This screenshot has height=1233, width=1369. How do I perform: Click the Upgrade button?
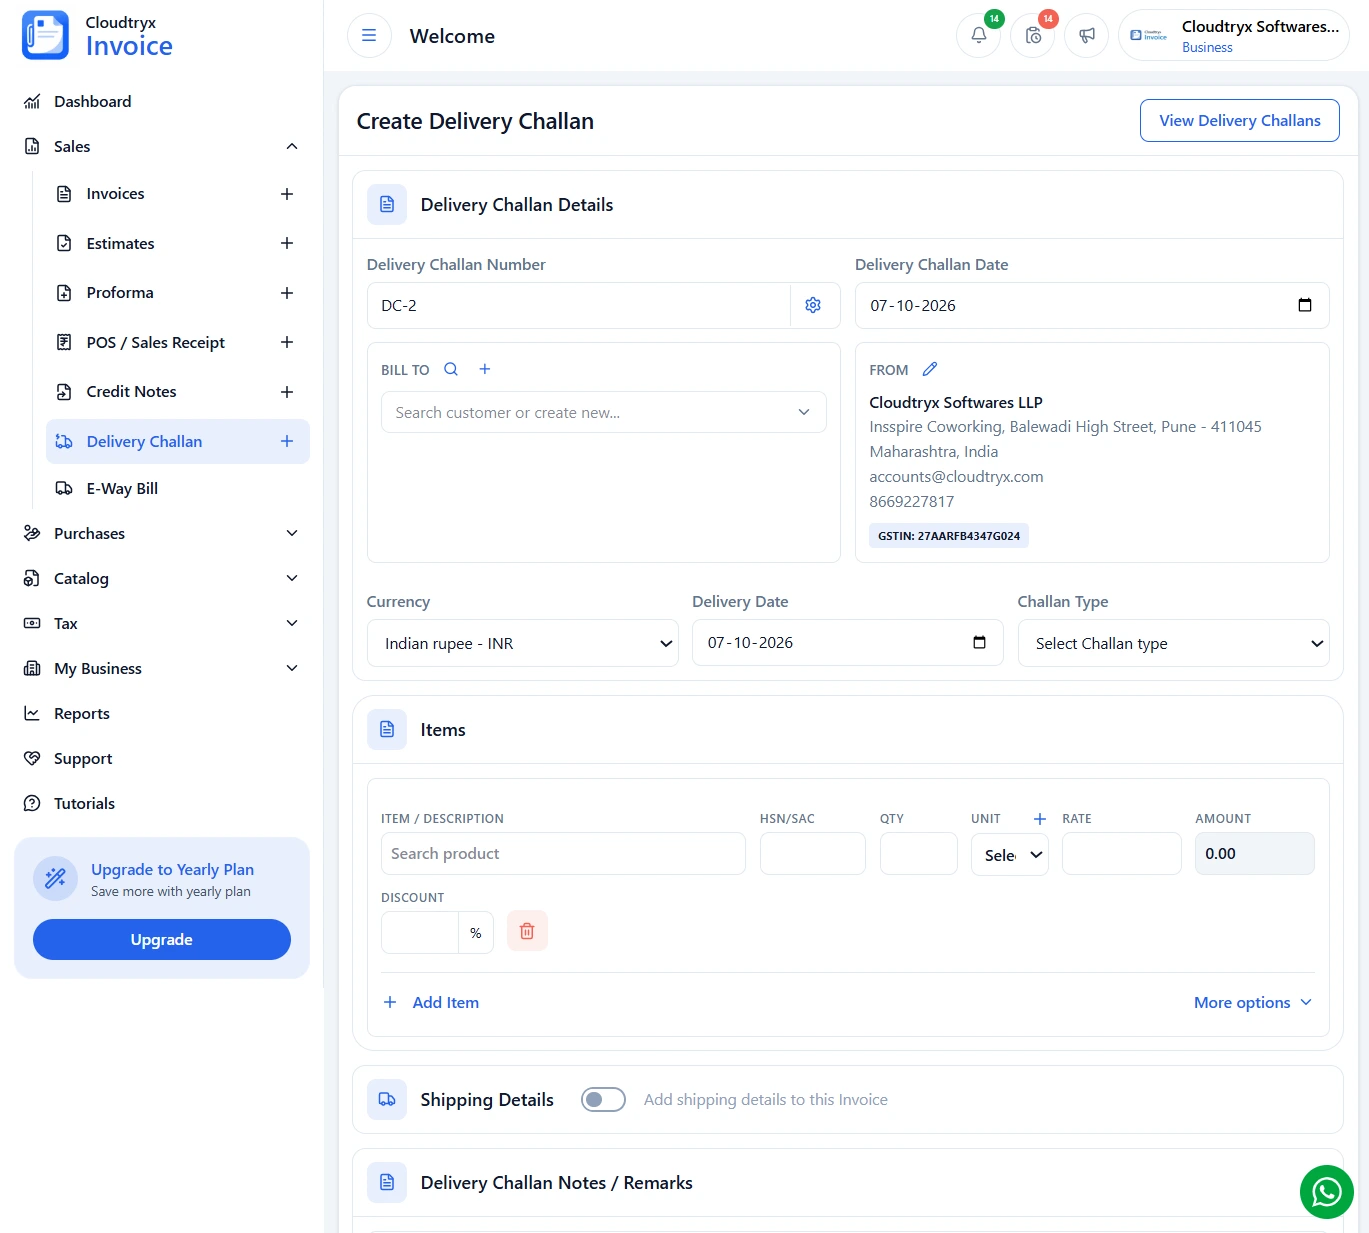pyautogui.click(x=162, y=939)
